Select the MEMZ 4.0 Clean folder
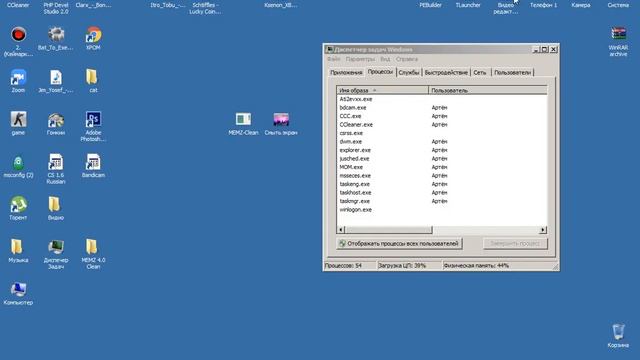Image resolution: width=640 pixels, height=360 pixels. [x=92, y=247]
